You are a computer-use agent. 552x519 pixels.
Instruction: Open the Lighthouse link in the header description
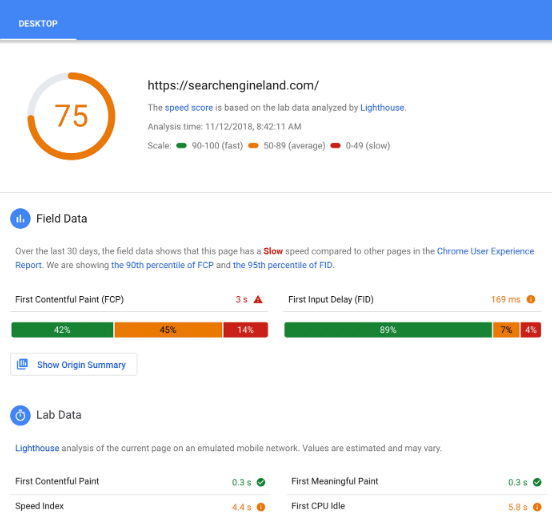point(382,108)
